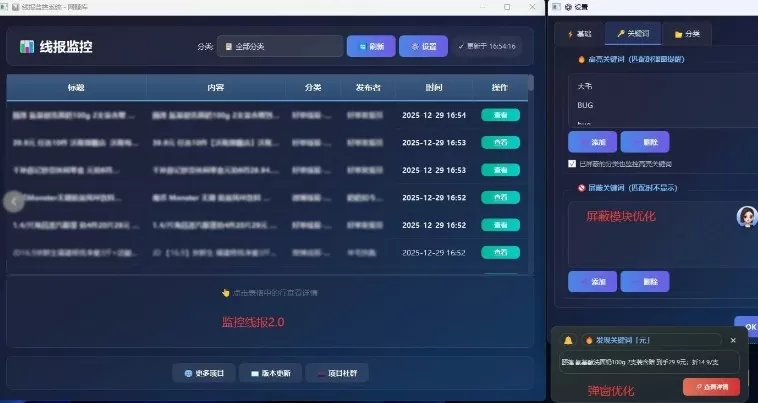This screenshot has width=758, height=403.
Task: Click the 发布者 column header
Action: (368, 87)
